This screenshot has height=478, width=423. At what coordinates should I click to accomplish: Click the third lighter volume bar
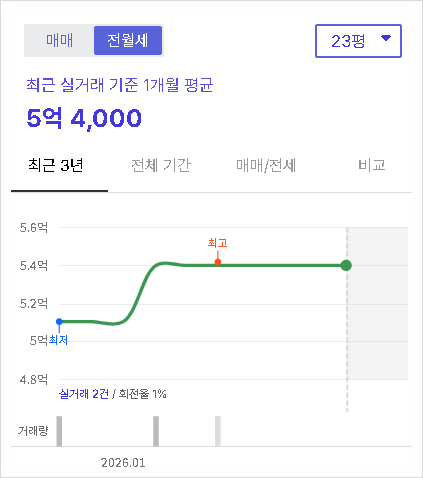[218, 431]
